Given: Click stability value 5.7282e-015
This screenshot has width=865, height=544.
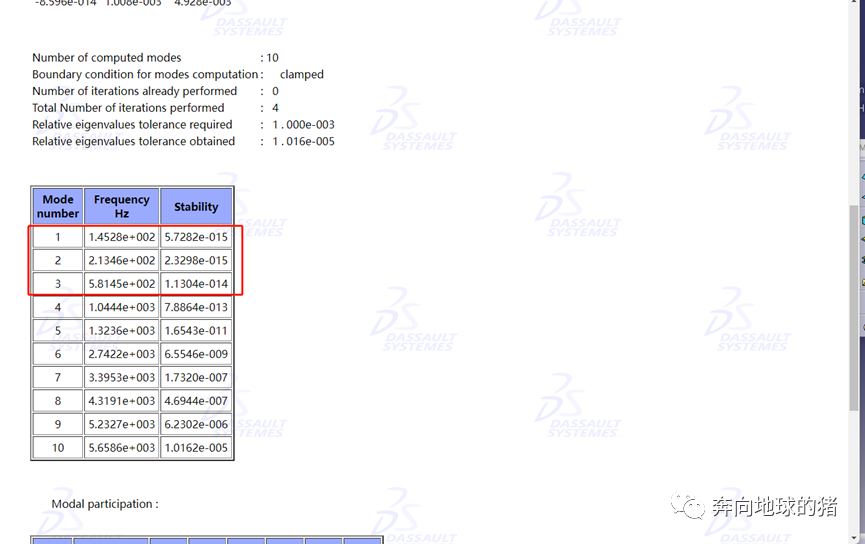Looking at the screenshot, I should click(x=196, y=237).
